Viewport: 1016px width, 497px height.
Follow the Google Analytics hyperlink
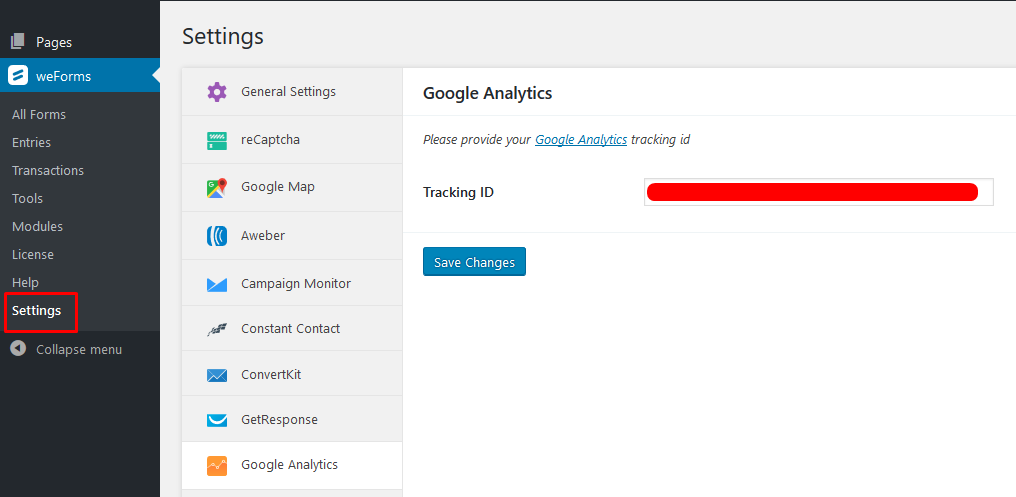(x=581, y=139)
